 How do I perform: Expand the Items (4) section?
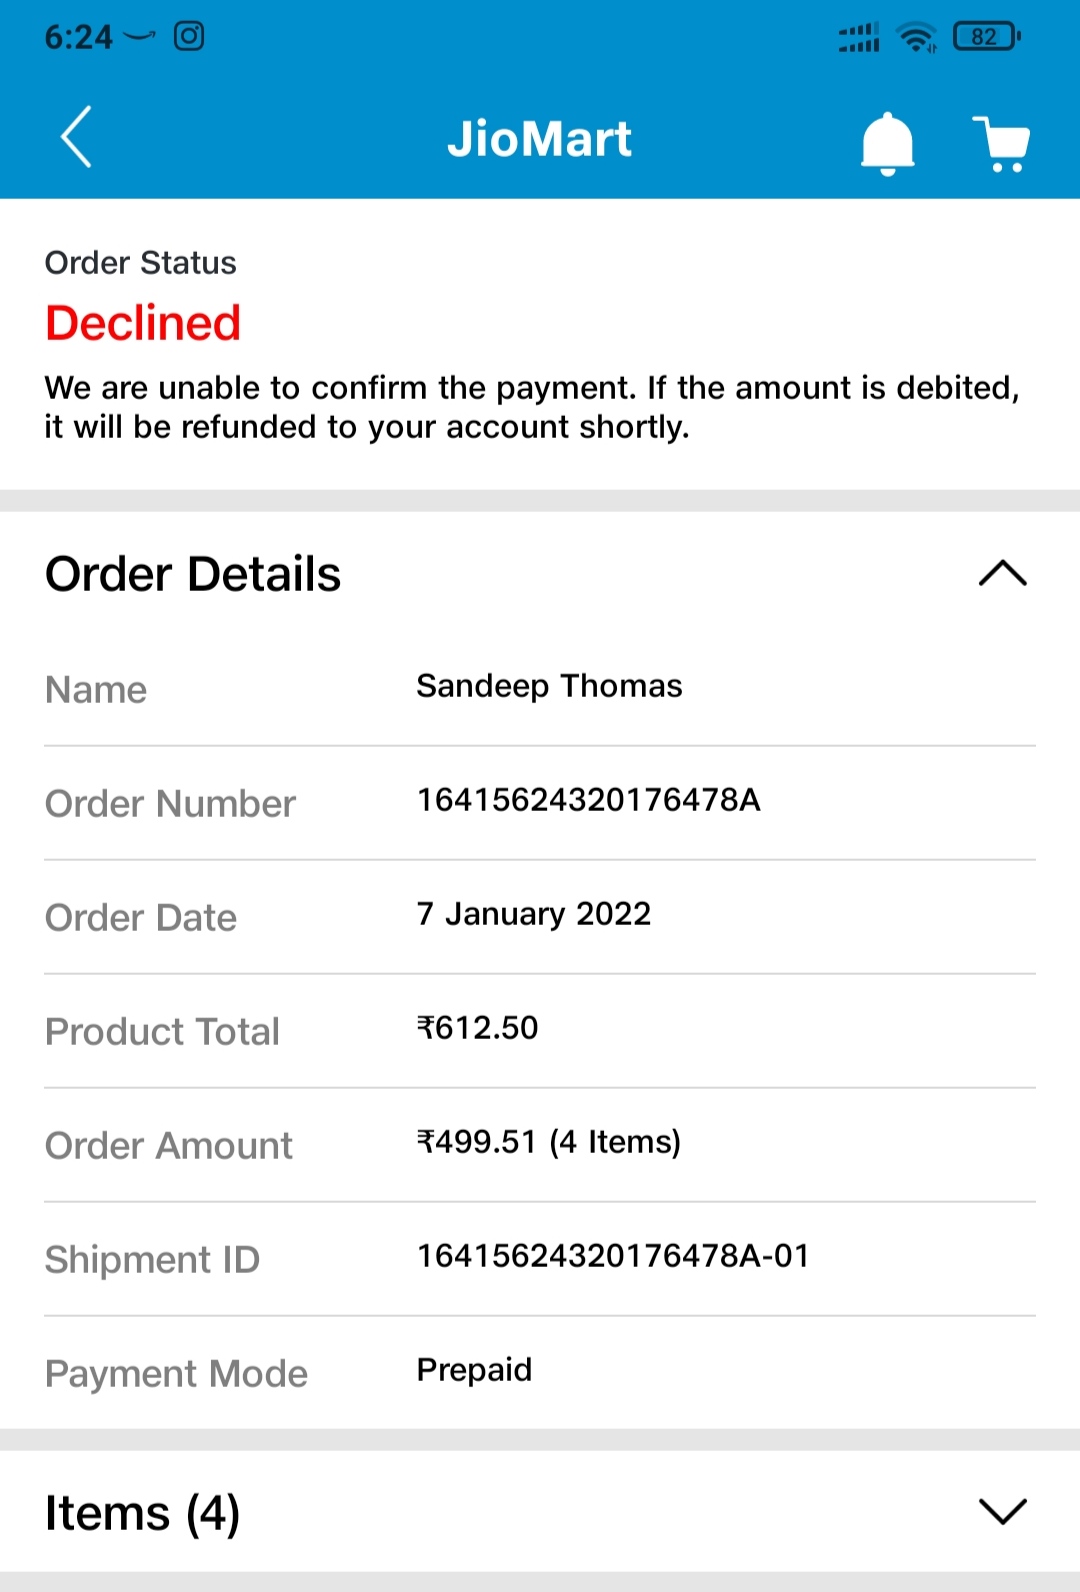click(1002, 1511)
